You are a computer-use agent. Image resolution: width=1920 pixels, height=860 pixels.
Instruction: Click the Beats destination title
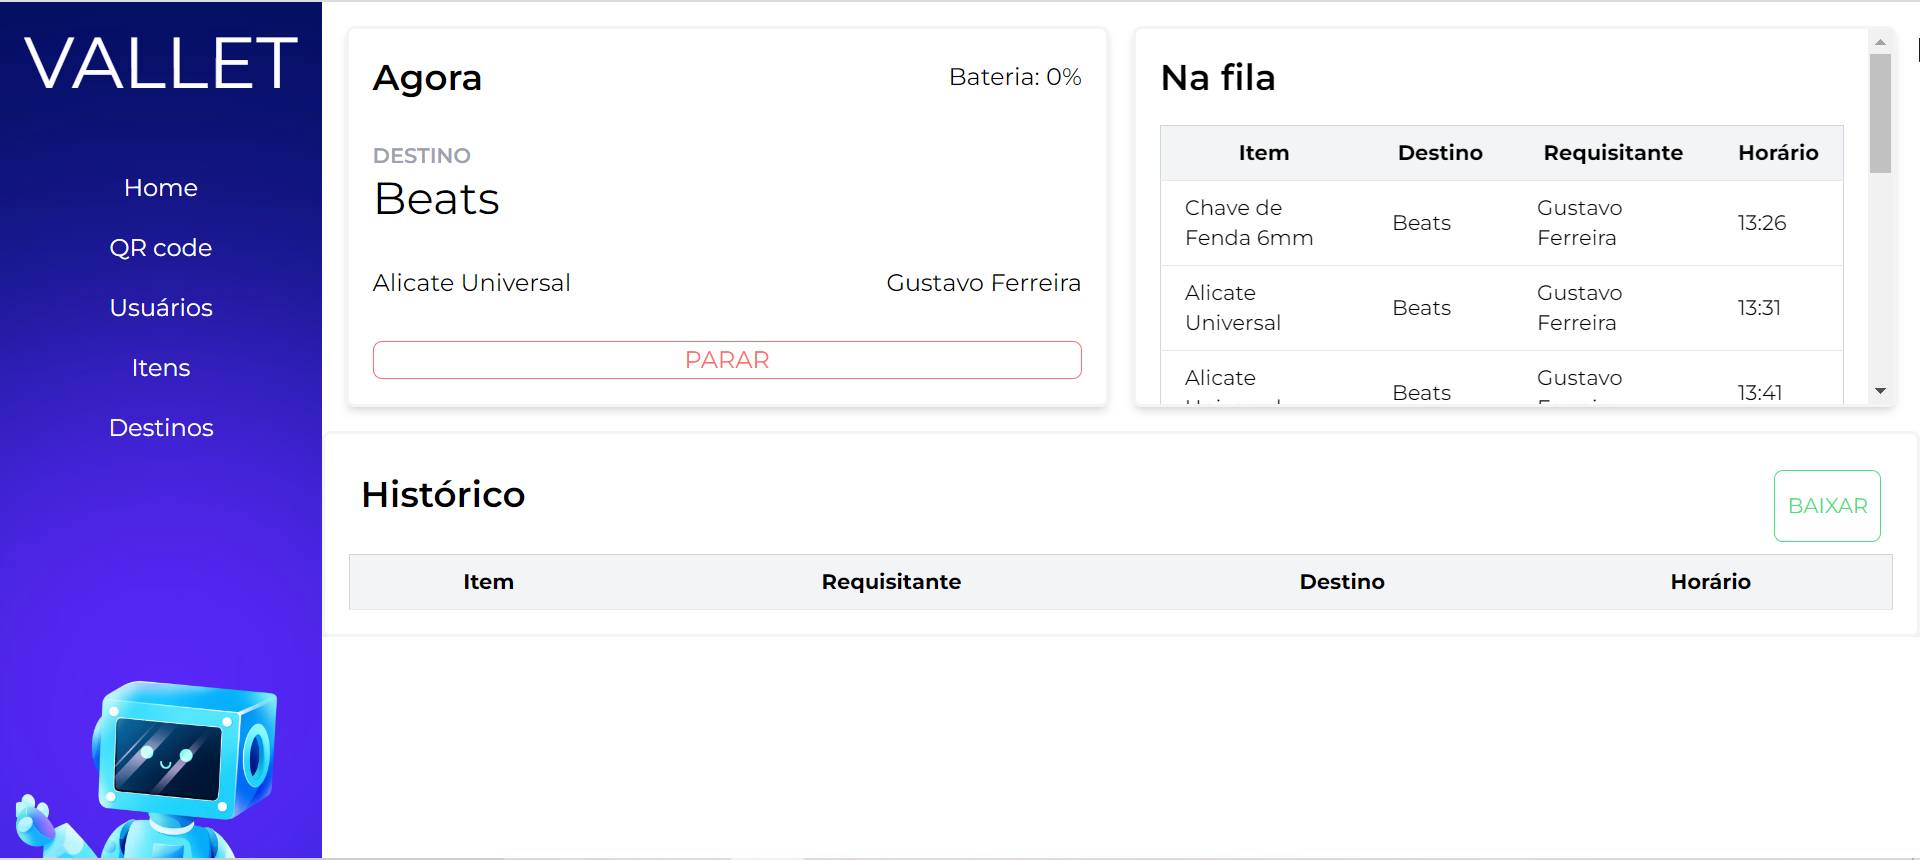coord(436,199)
